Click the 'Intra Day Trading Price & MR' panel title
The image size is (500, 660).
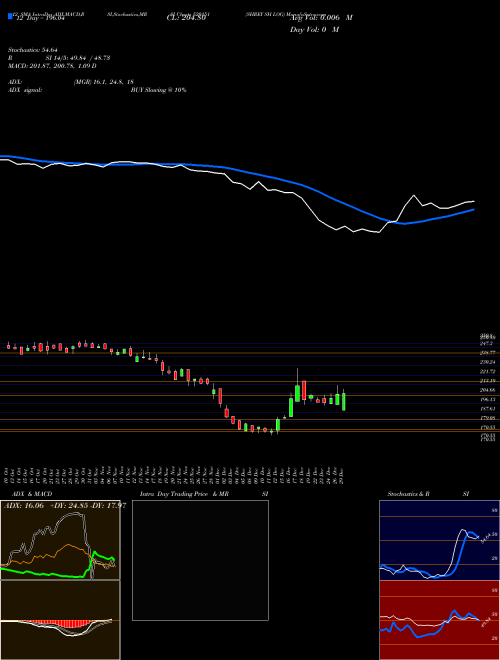coord(184,494)
